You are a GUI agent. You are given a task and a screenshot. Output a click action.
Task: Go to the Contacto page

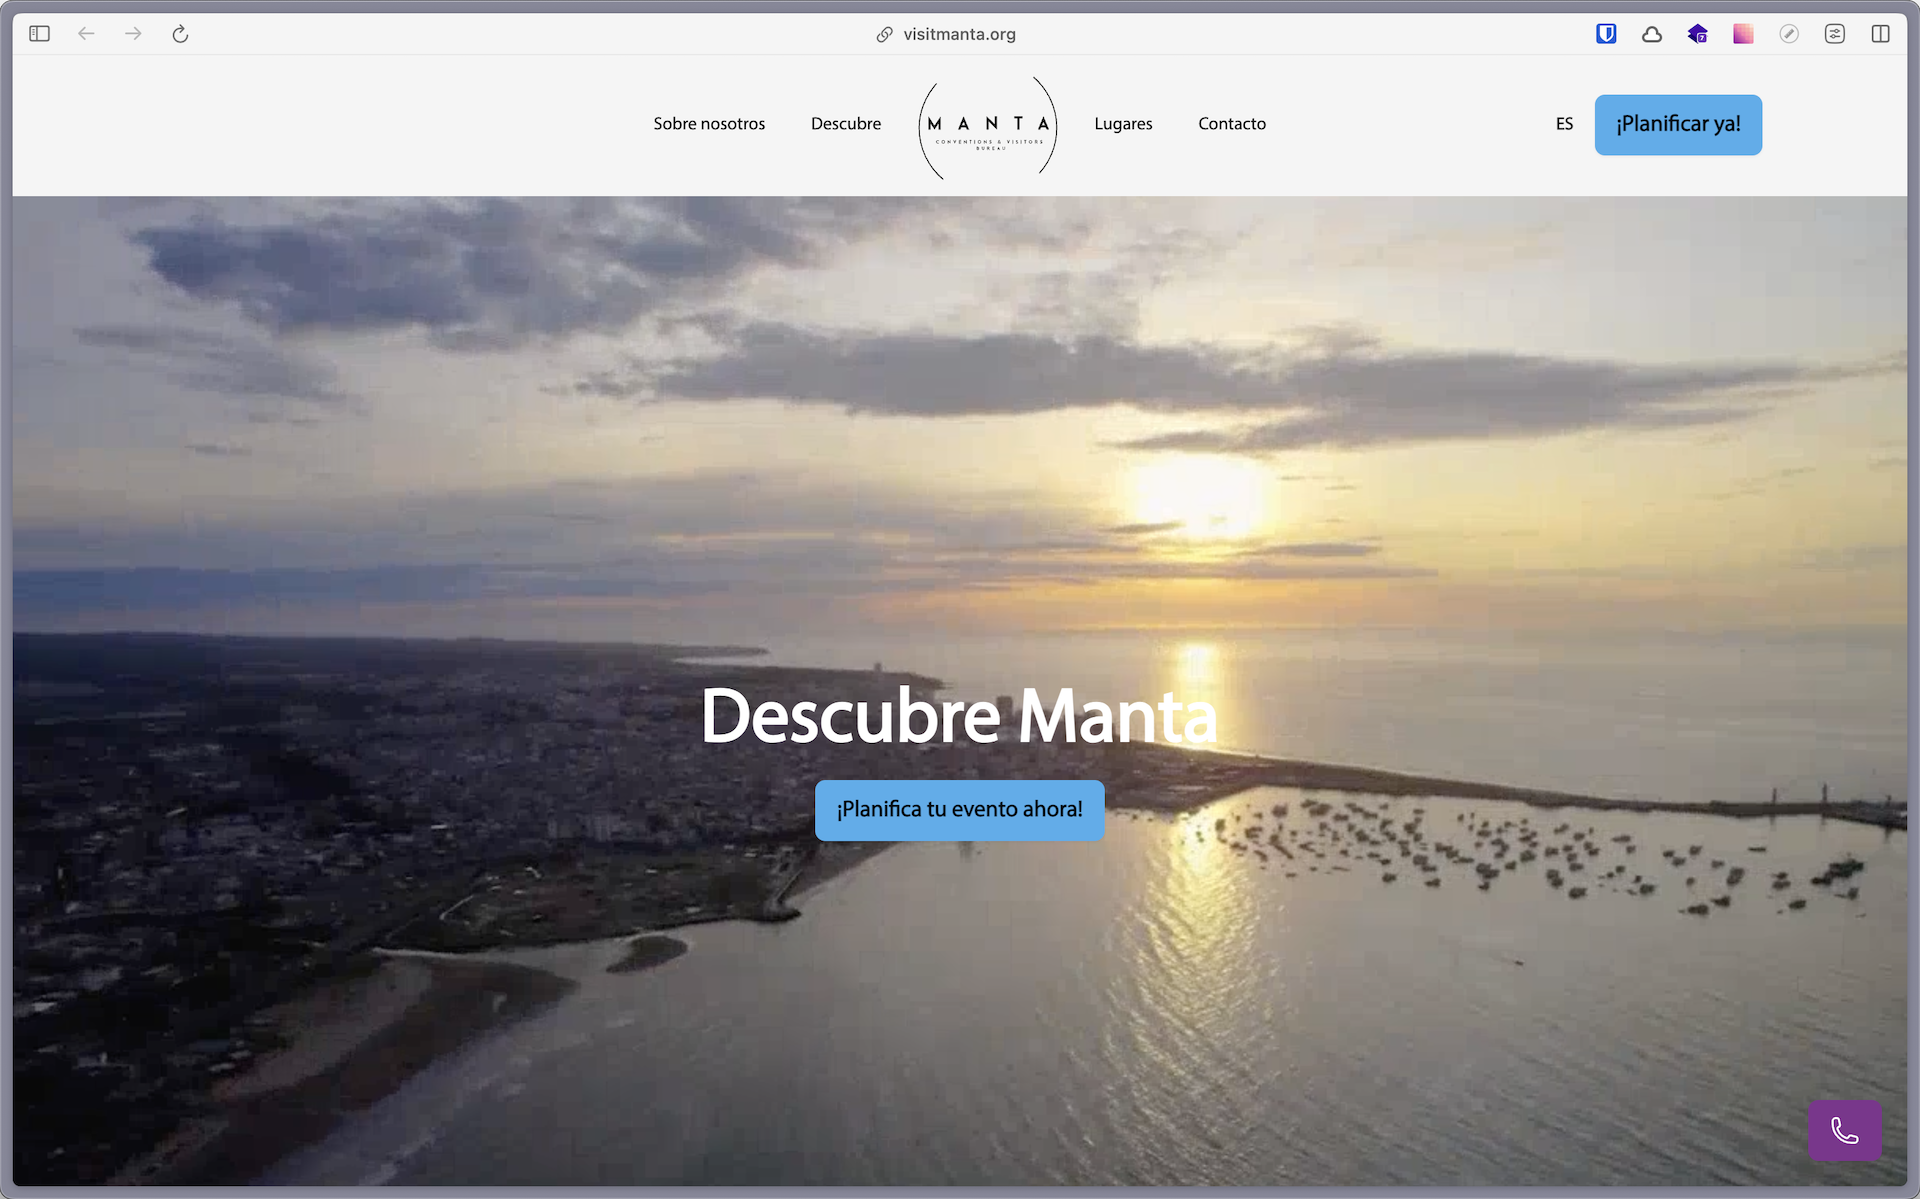(1232, 124)
